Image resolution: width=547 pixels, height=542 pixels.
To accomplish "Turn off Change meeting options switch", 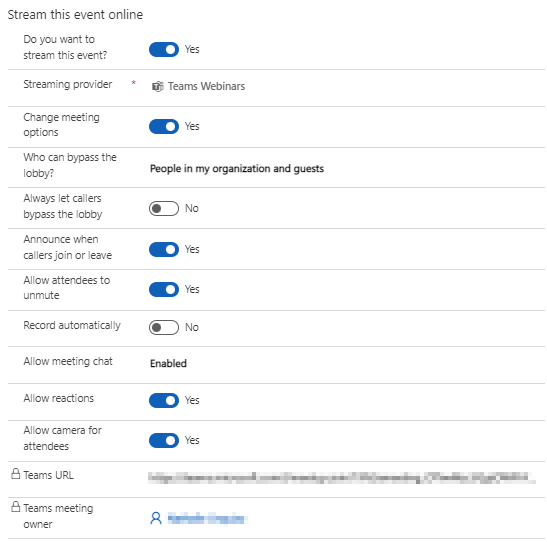I will (164, 127).
